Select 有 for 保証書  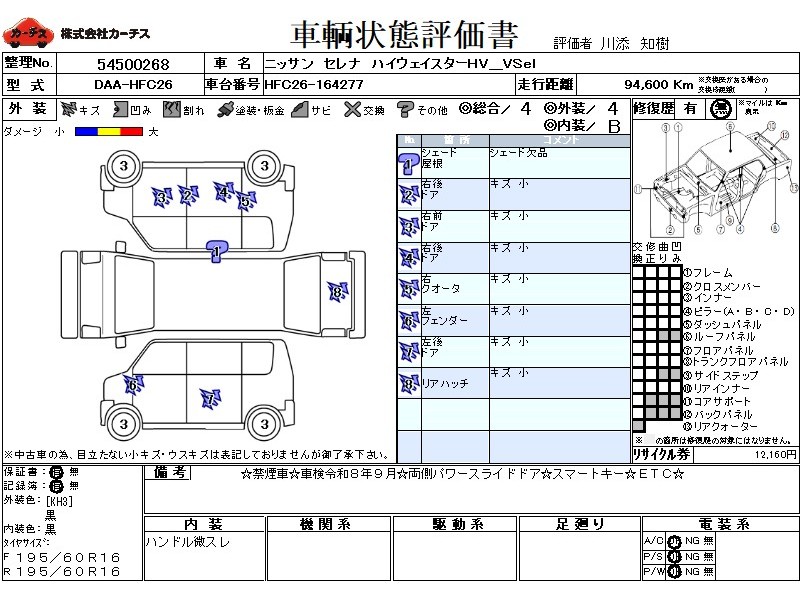coord(56,472)
